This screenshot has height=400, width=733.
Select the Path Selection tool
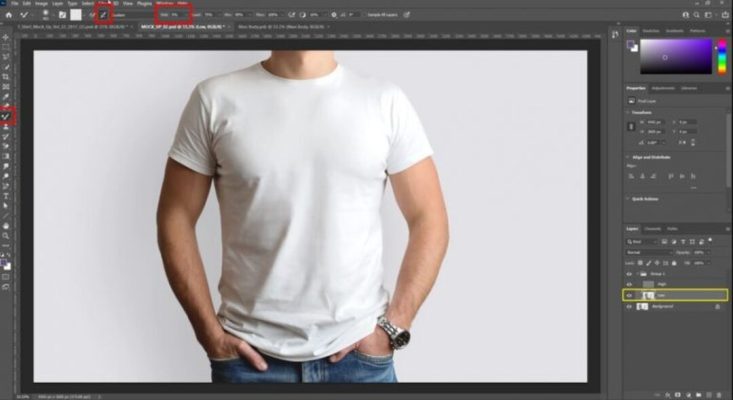pos(6,206)
